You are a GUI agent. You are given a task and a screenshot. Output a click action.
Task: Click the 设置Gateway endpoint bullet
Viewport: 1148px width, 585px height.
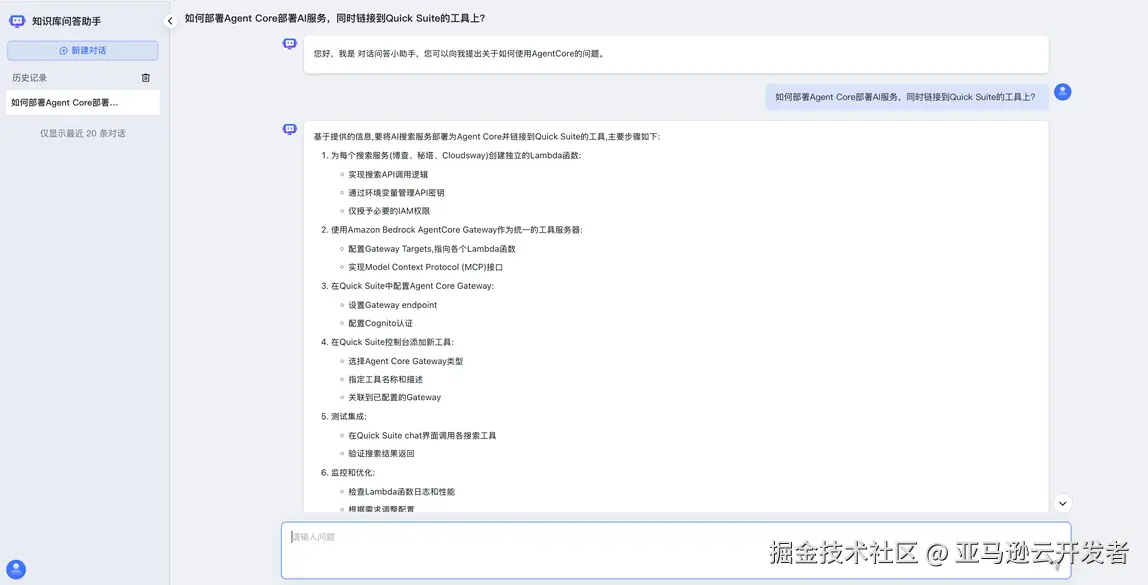pos(392,305)
